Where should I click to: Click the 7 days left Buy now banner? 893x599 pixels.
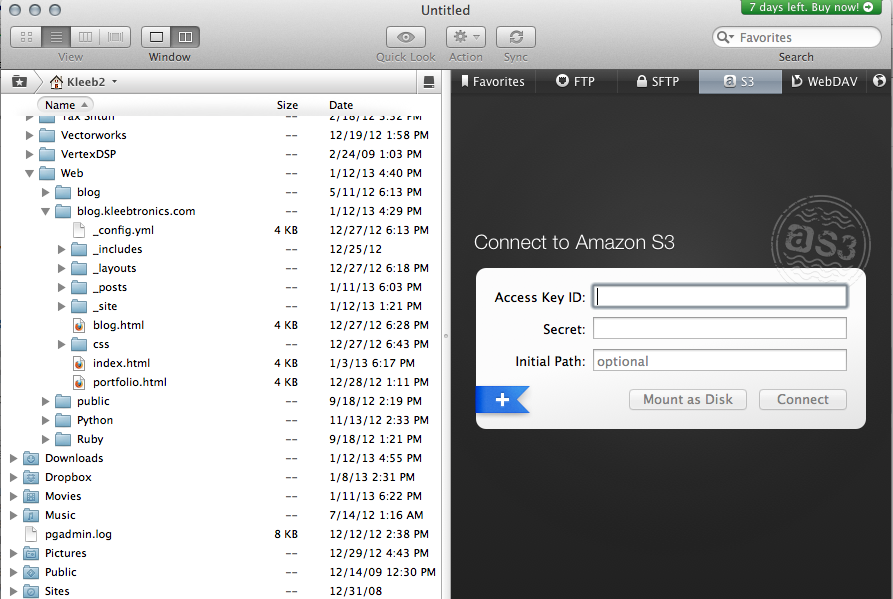point(811,7)
